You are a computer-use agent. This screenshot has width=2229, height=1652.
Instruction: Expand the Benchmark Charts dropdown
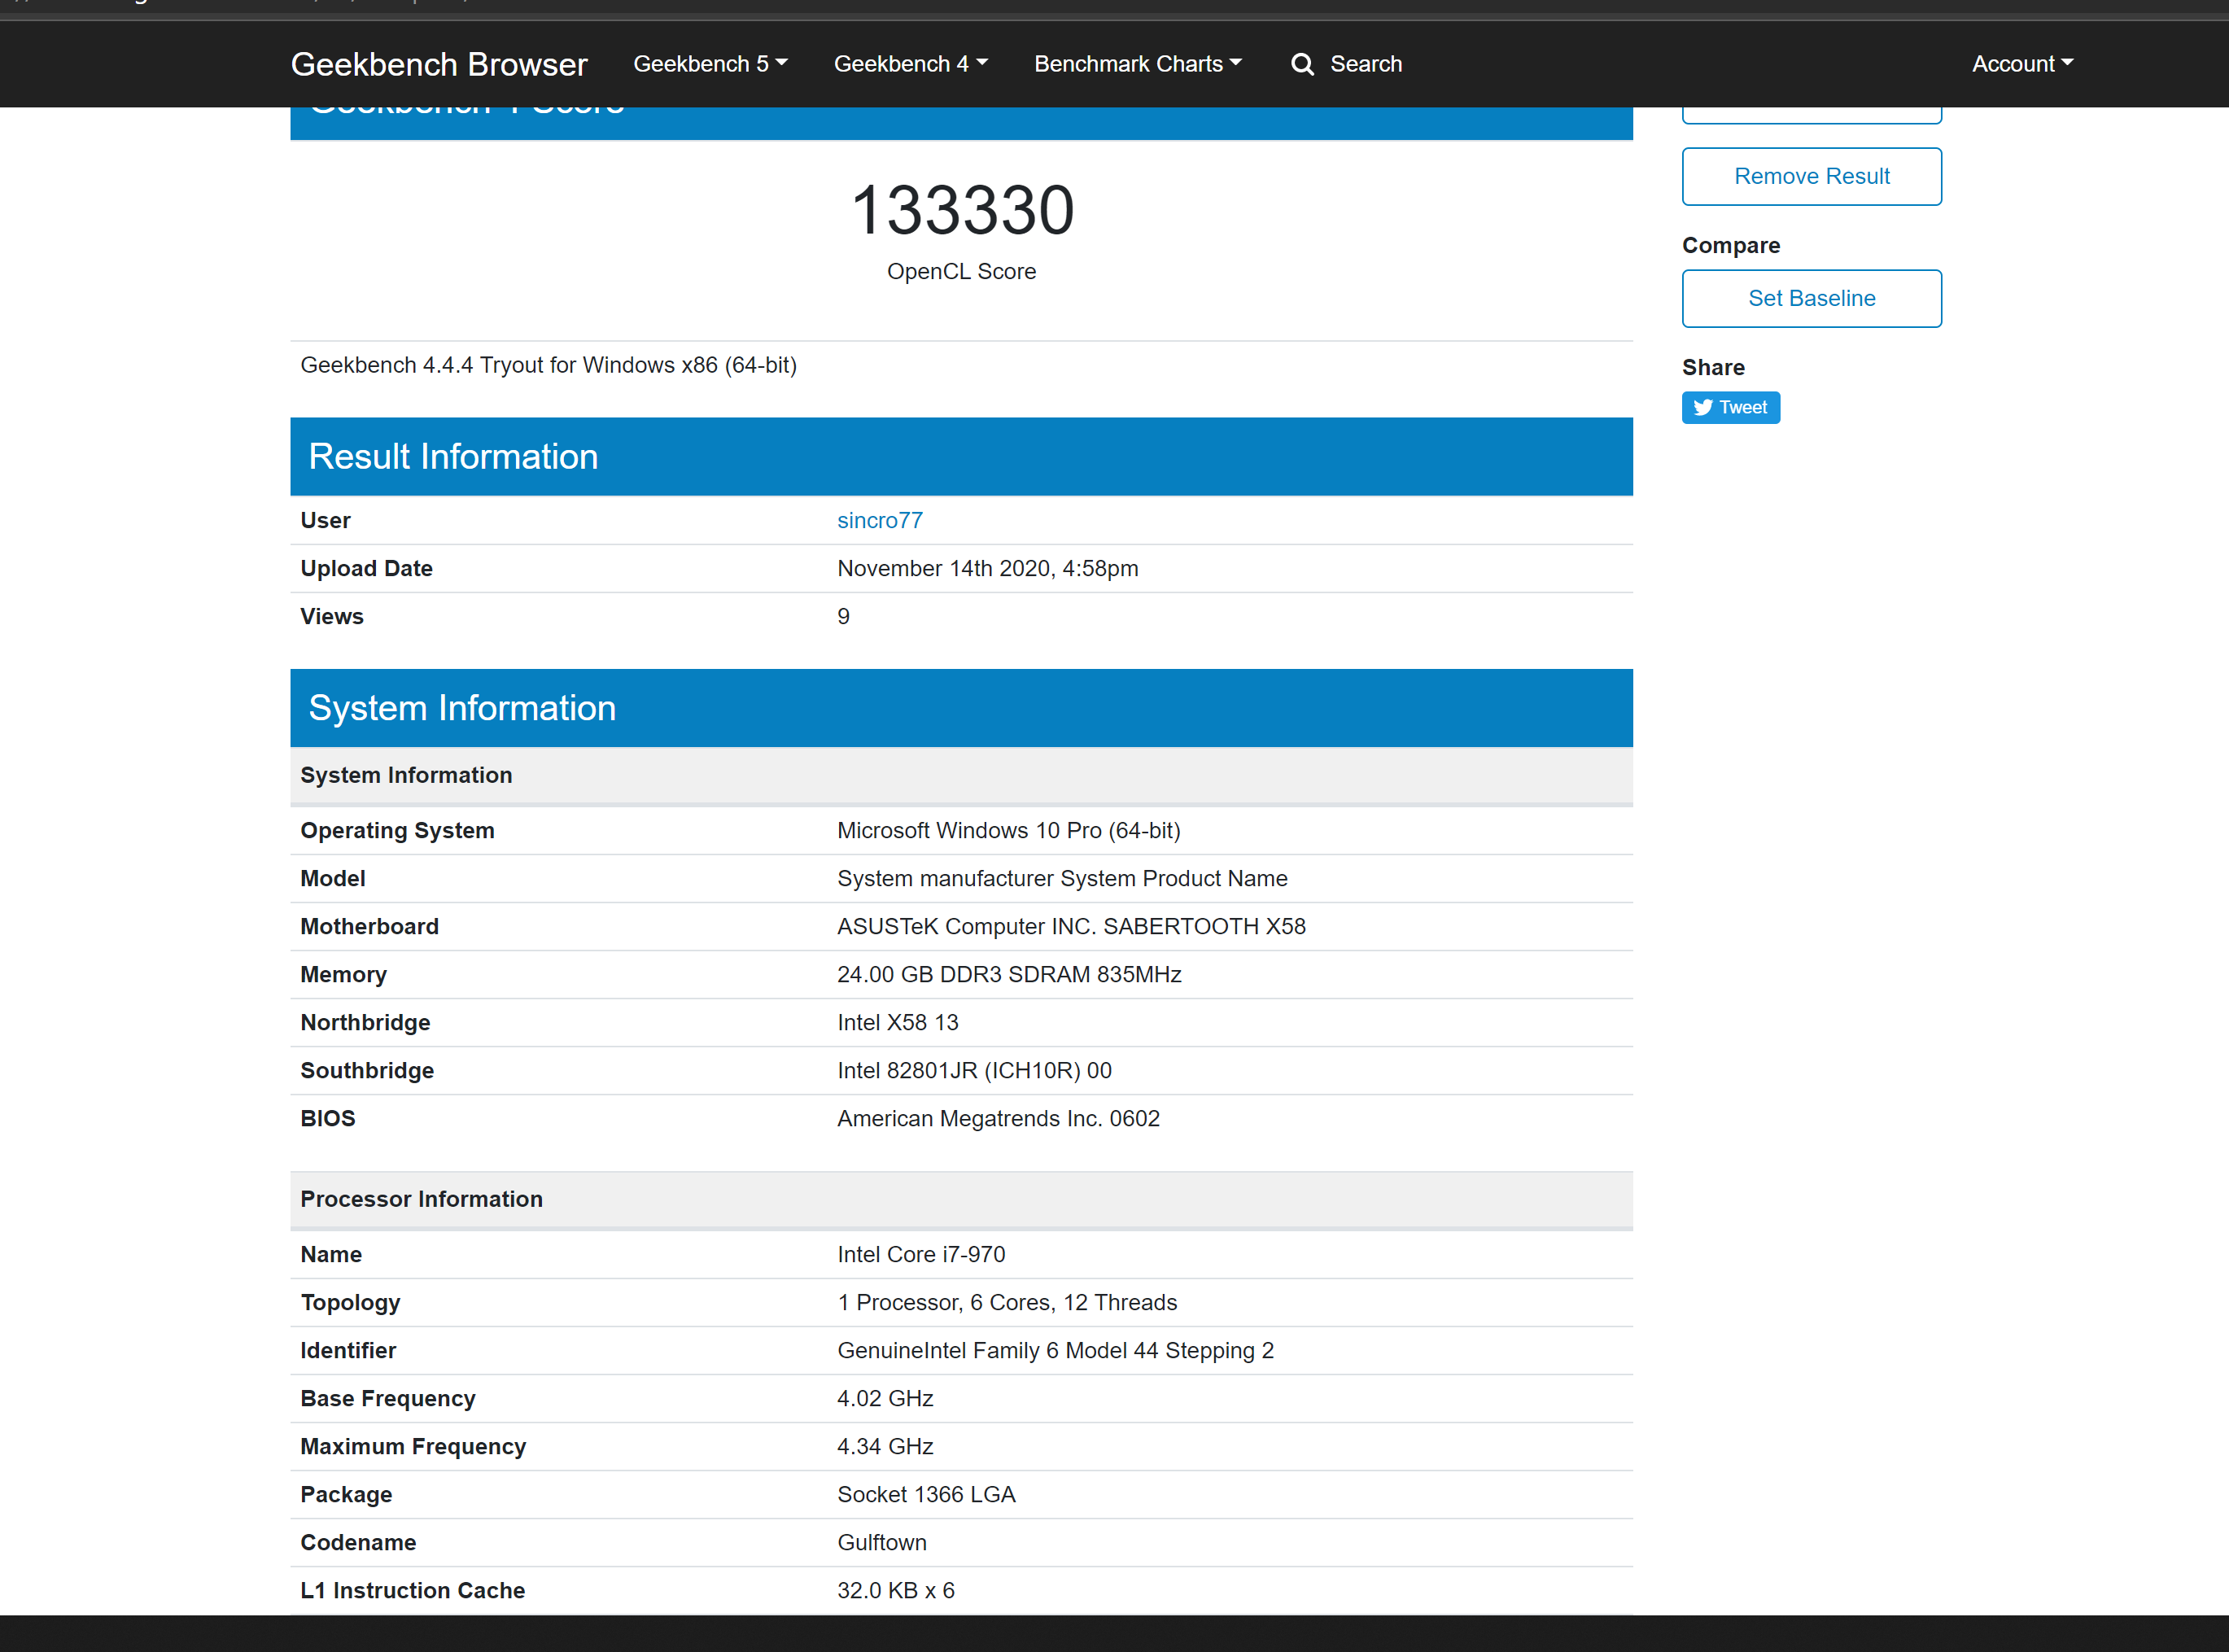coord(1138,64)
